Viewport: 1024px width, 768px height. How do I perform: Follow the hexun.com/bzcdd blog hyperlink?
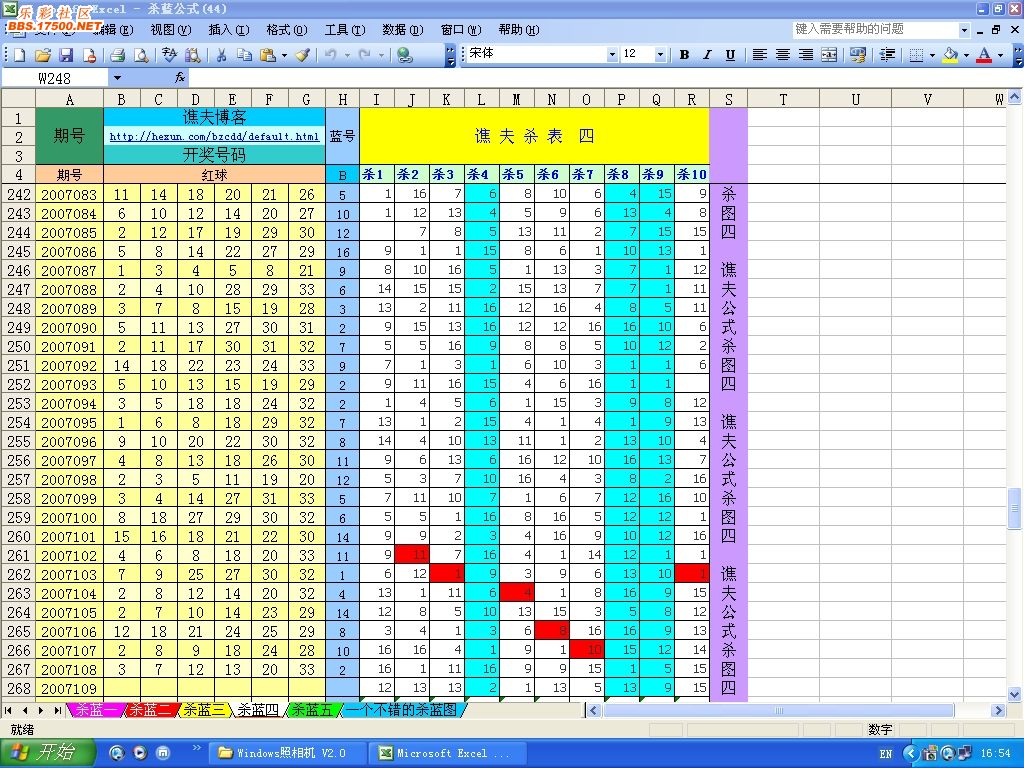click(214, 136)
